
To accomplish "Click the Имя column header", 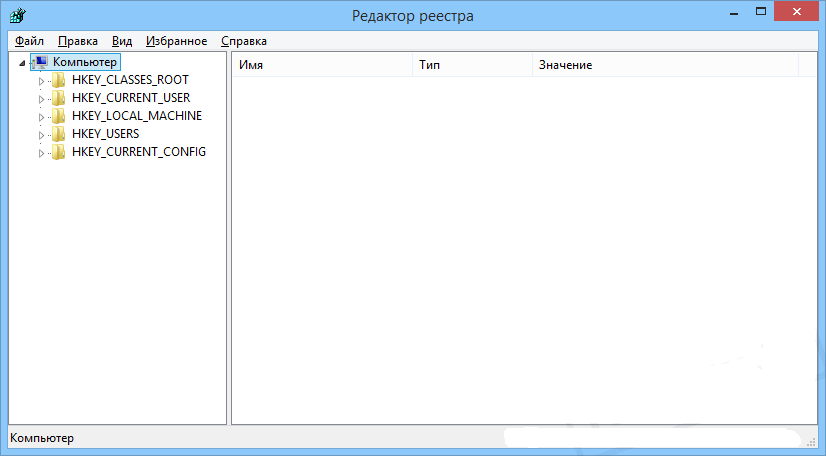I will pos(321,65).
